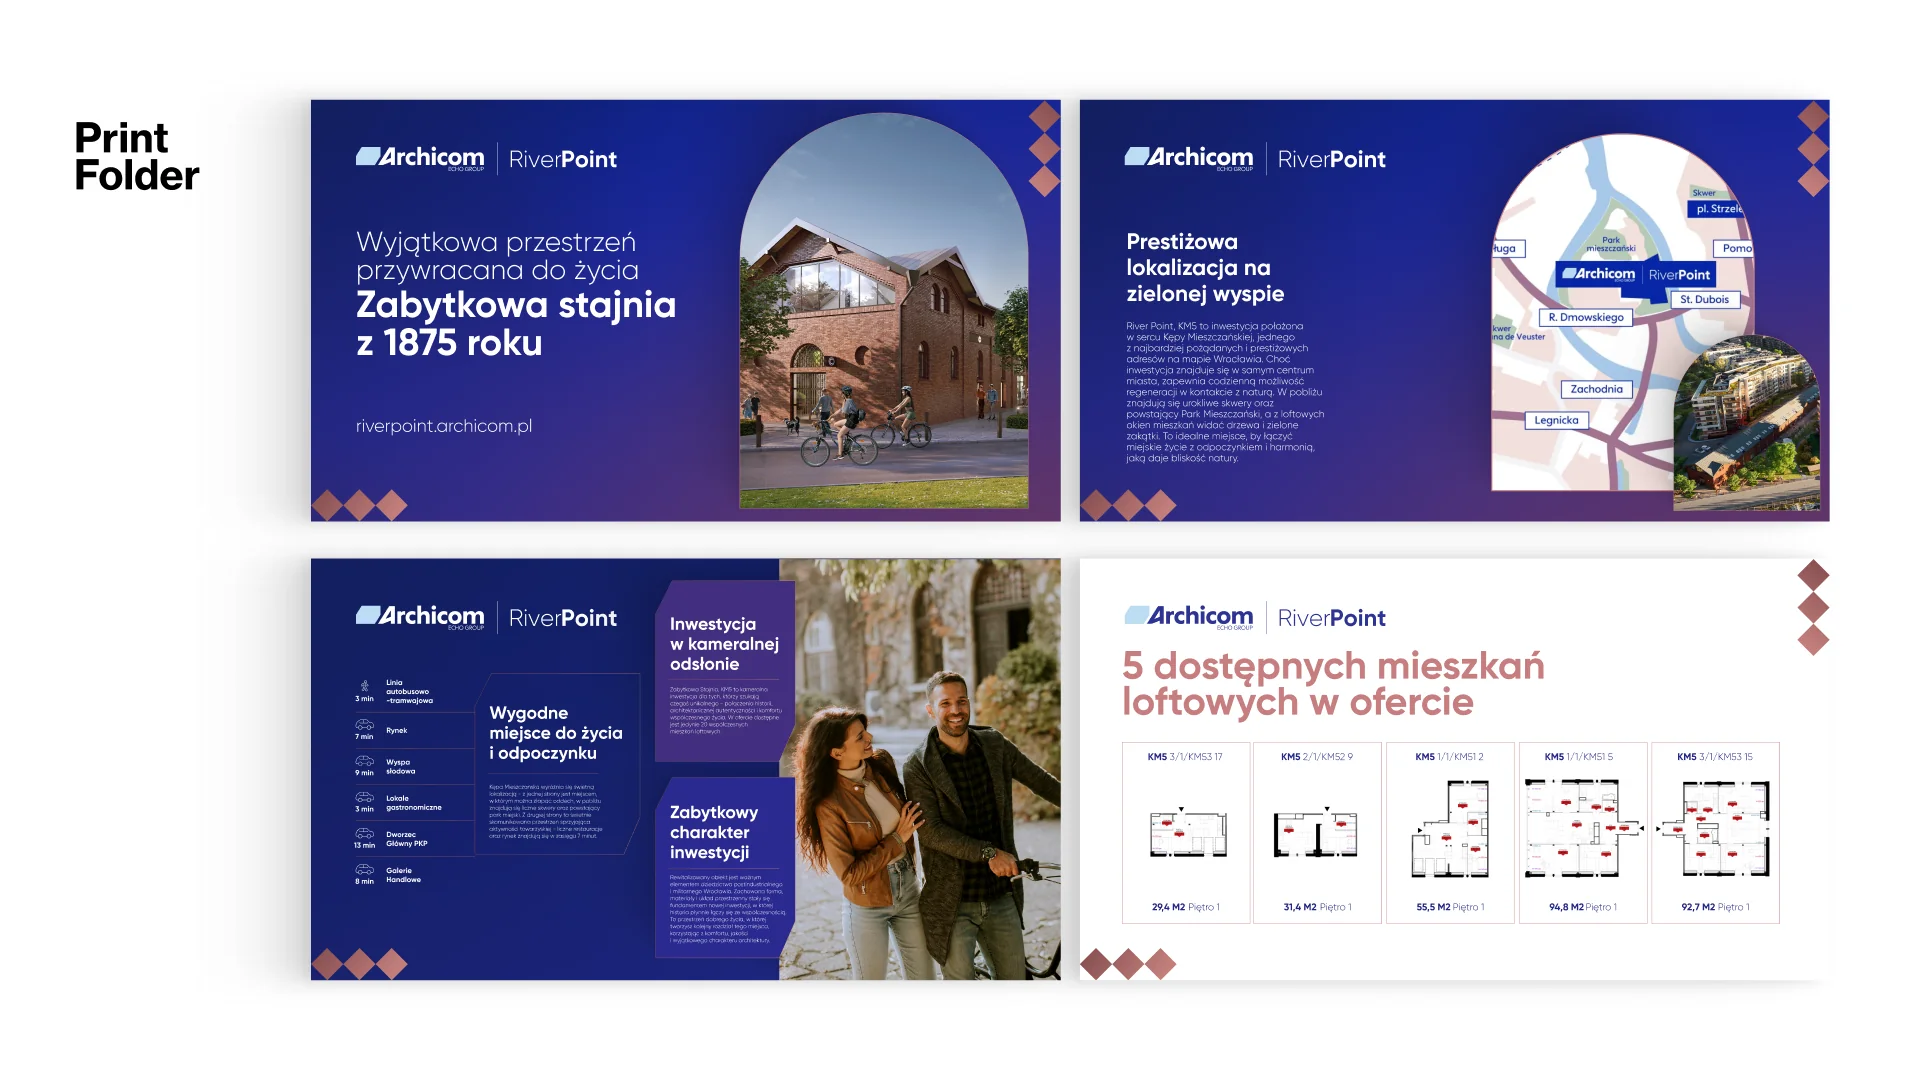Select the Print Folder title
Image resolution: width=1920 pixels, height=1080 pixels.
tap(137, 157)
